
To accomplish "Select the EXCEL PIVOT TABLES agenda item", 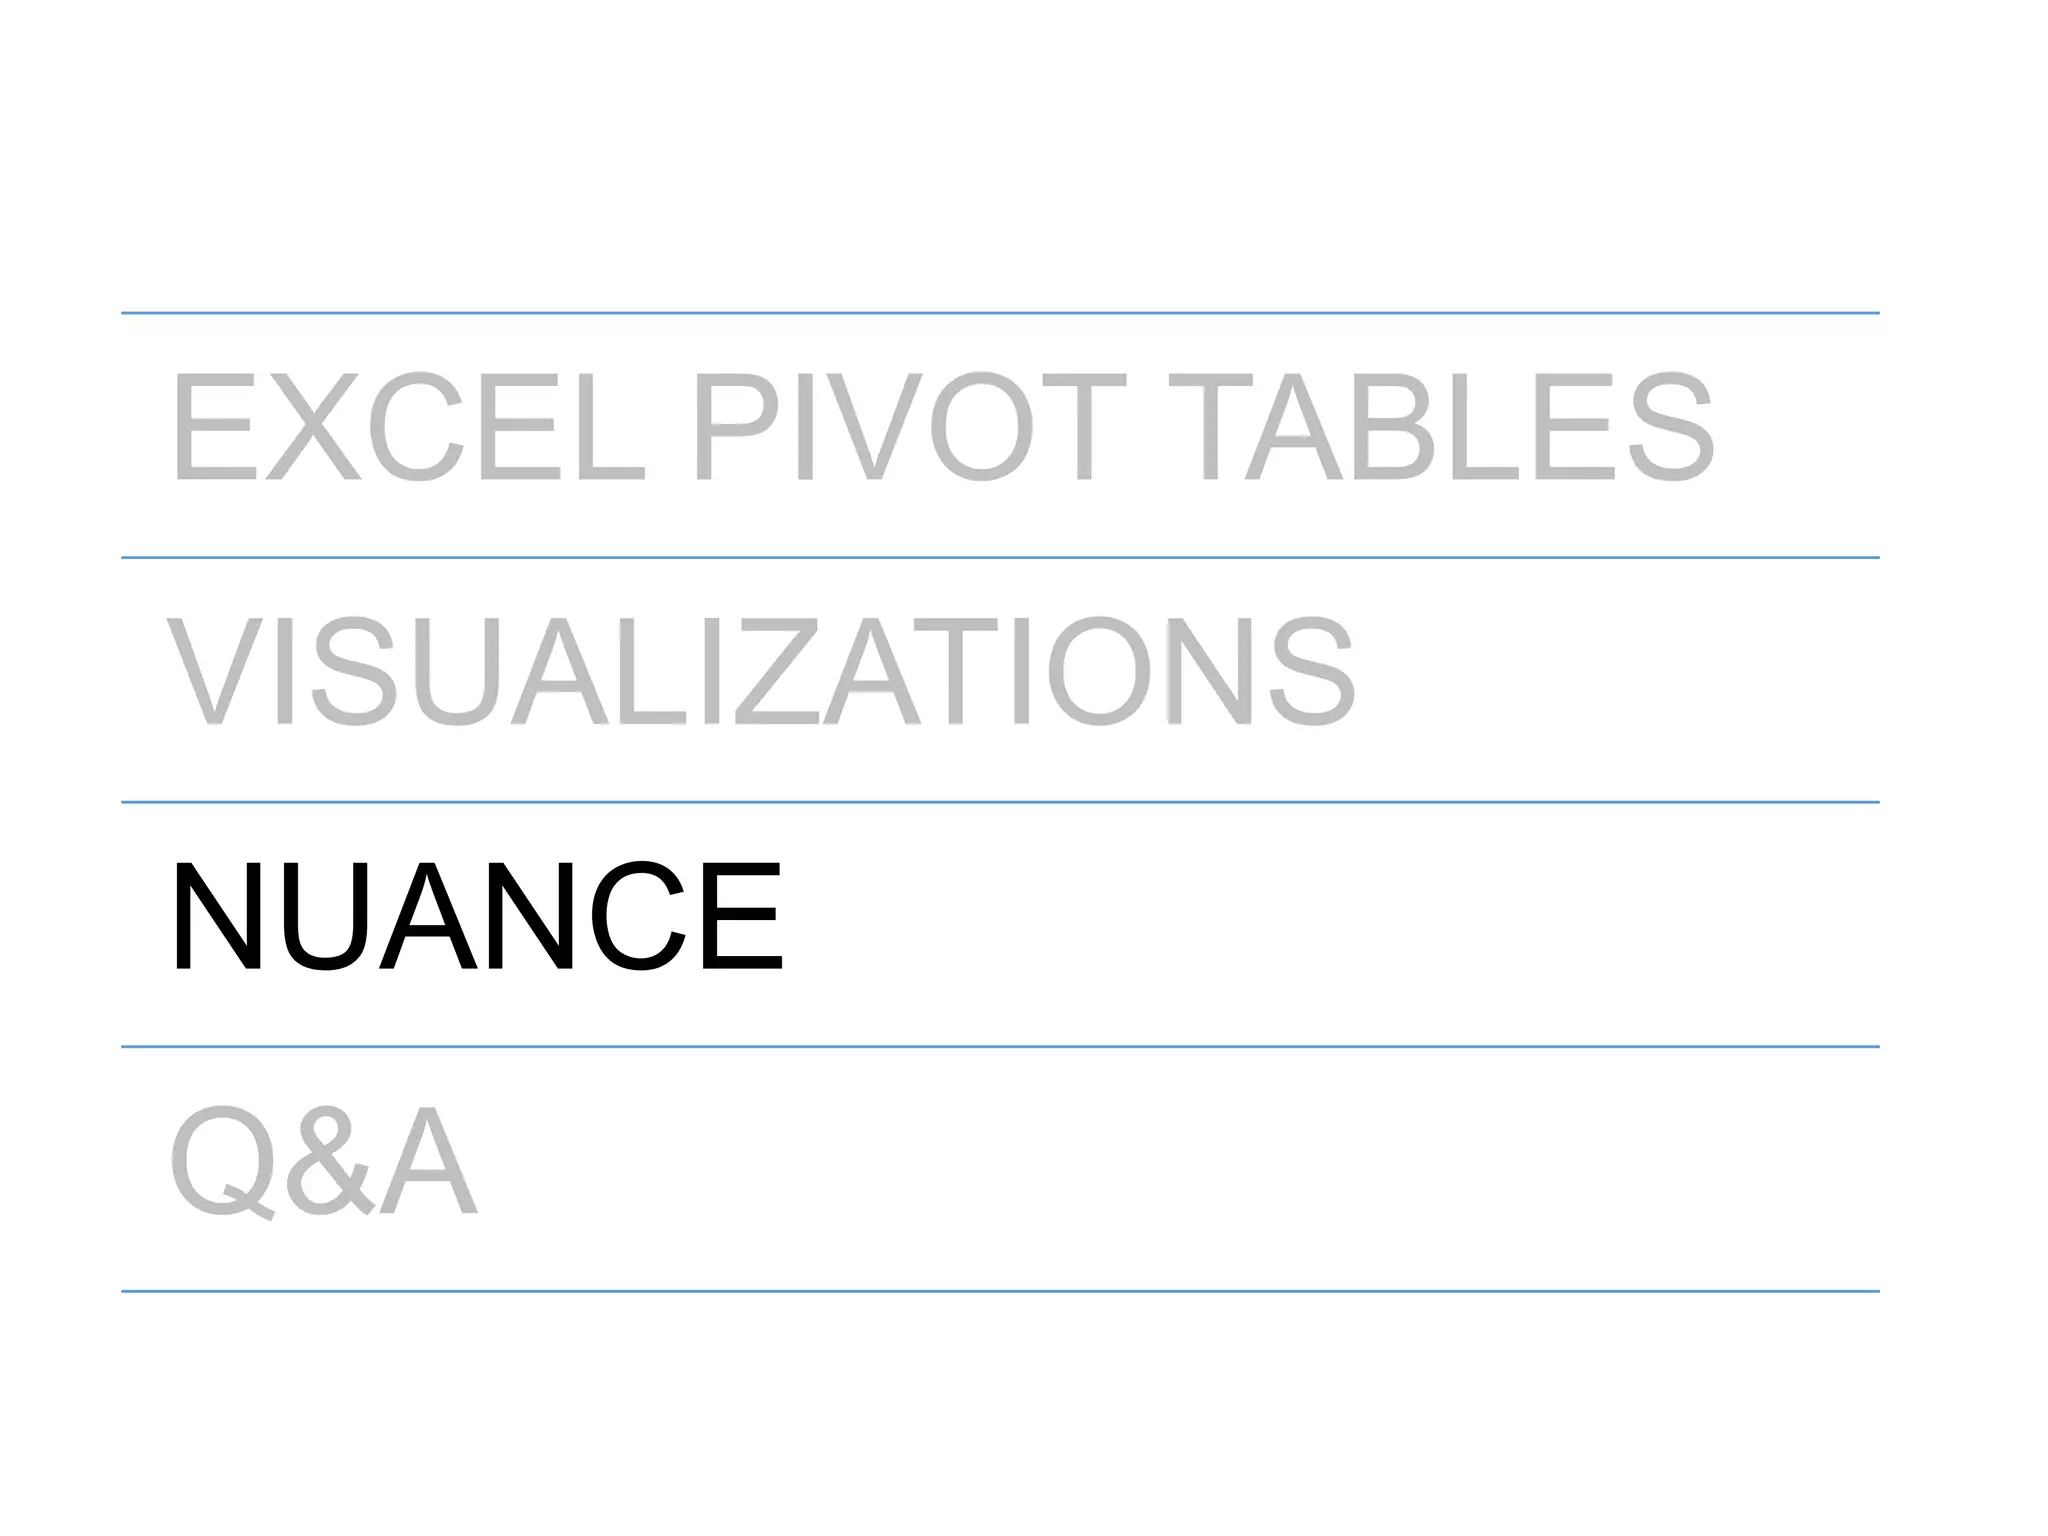I will tap(942, 427).
